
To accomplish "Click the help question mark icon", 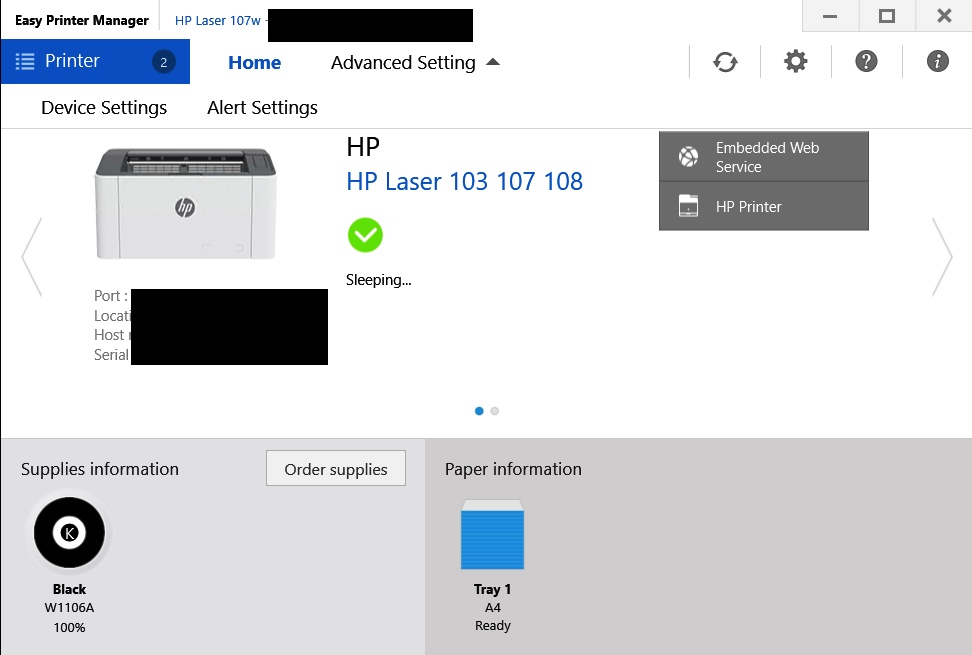I will point(866,62).
